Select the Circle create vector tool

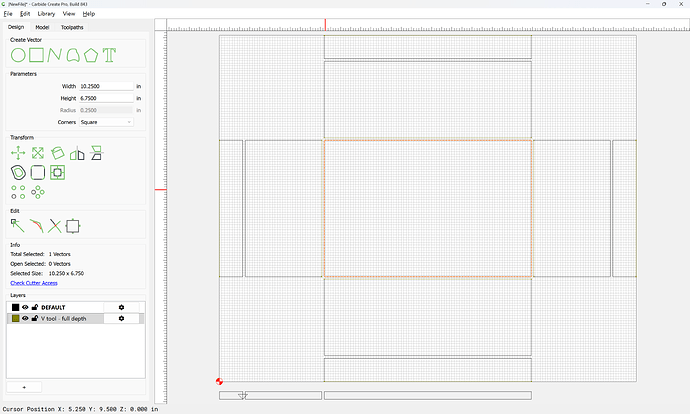tap(18, 55)
